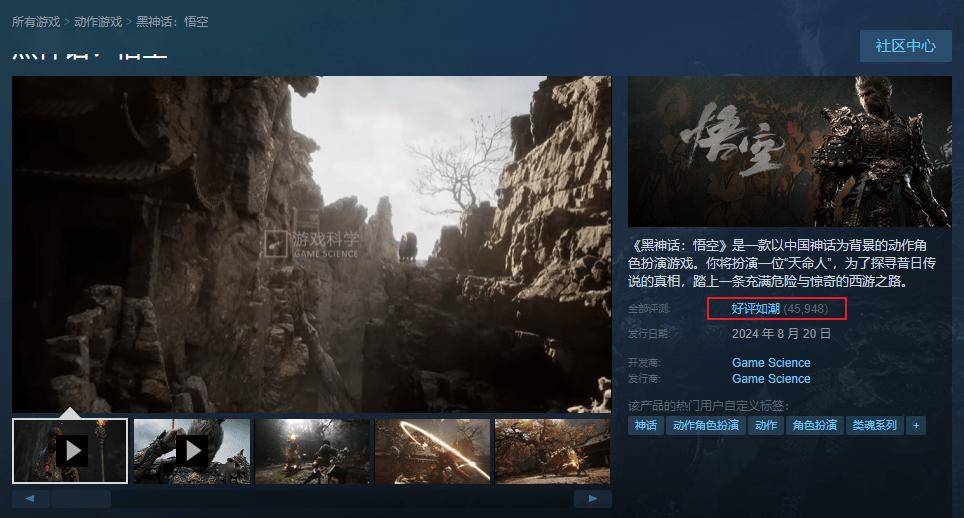Select the 类魂系列 tag

[874, 425]
